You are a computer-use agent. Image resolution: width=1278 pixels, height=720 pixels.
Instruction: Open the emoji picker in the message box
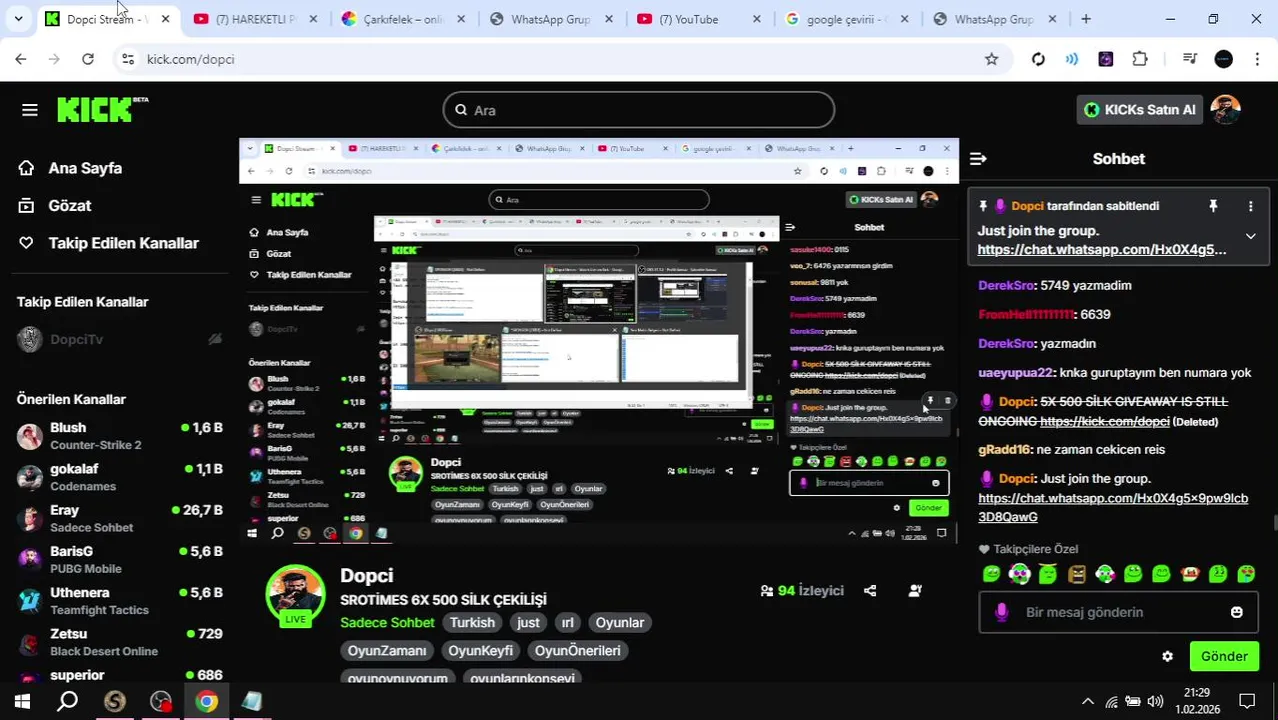click(1237, 612)
